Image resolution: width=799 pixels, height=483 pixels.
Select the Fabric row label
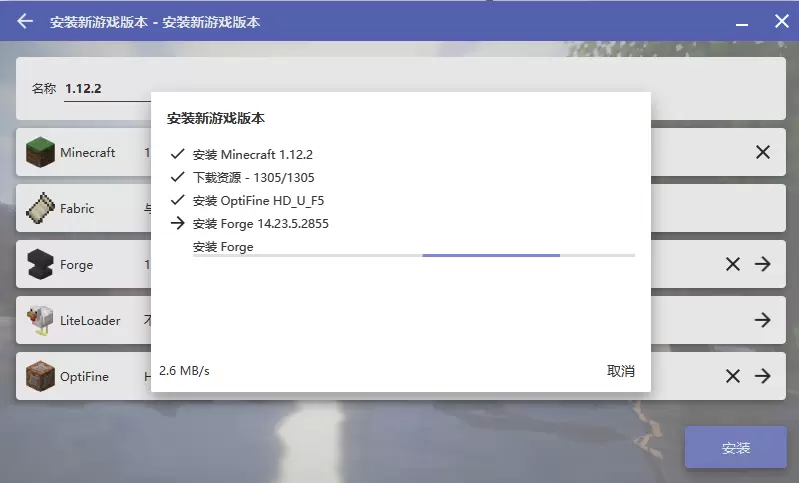tap(77, 208)
